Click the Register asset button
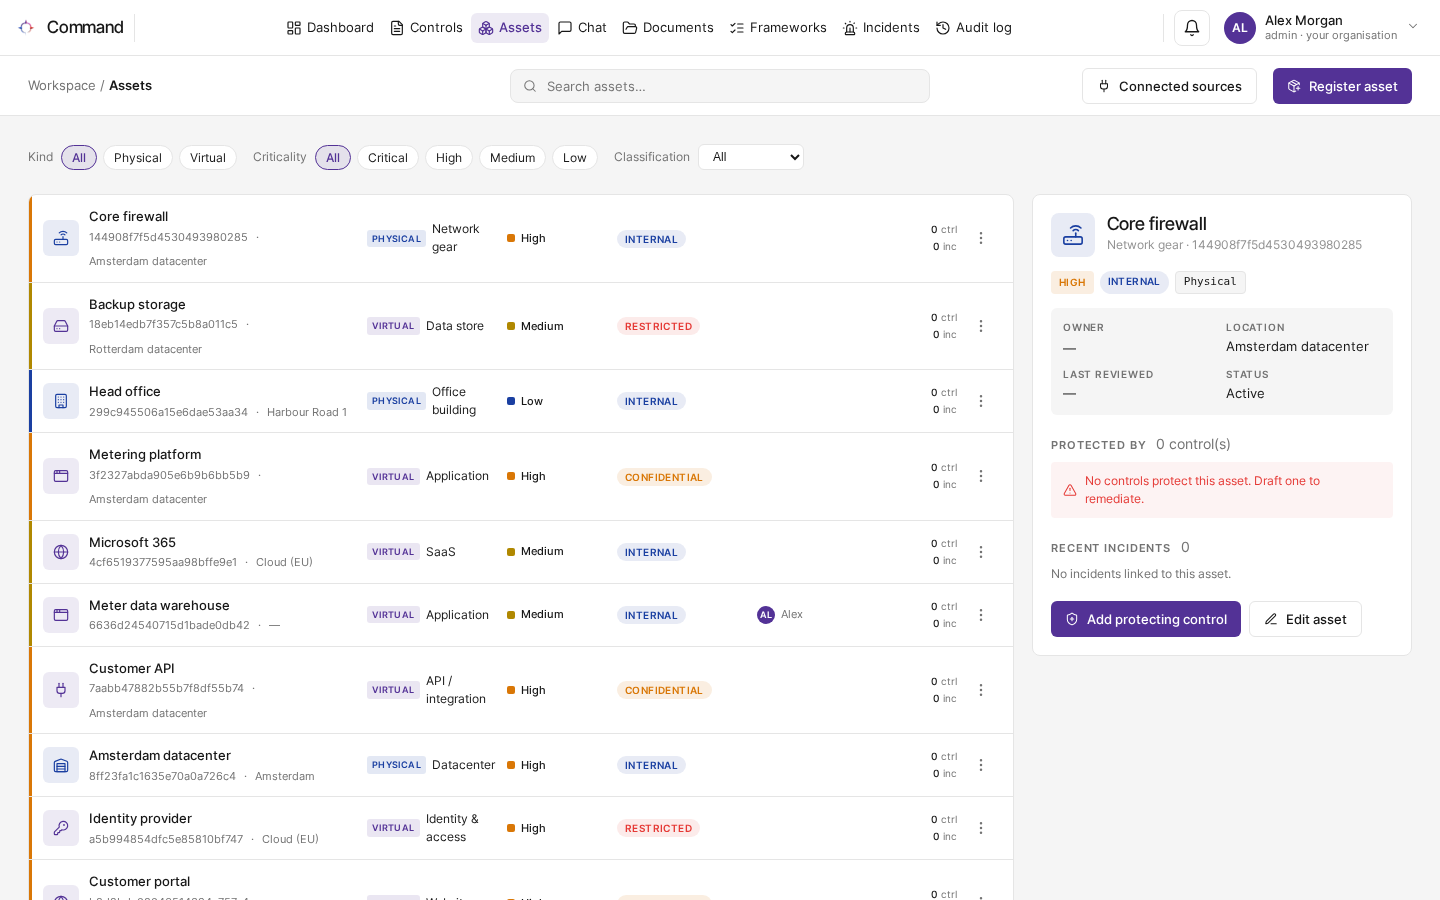Viewport: 1440px width, 900px height. click(1342, 86)
